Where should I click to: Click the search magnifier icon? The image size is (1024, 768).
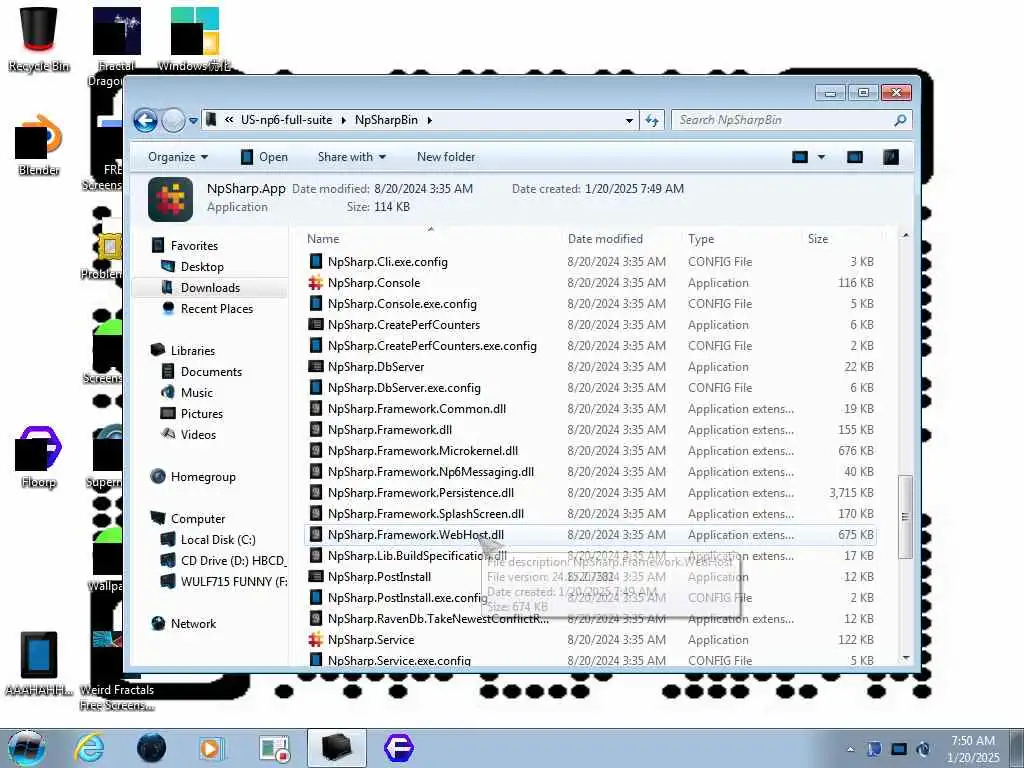(x=901, y=120)
